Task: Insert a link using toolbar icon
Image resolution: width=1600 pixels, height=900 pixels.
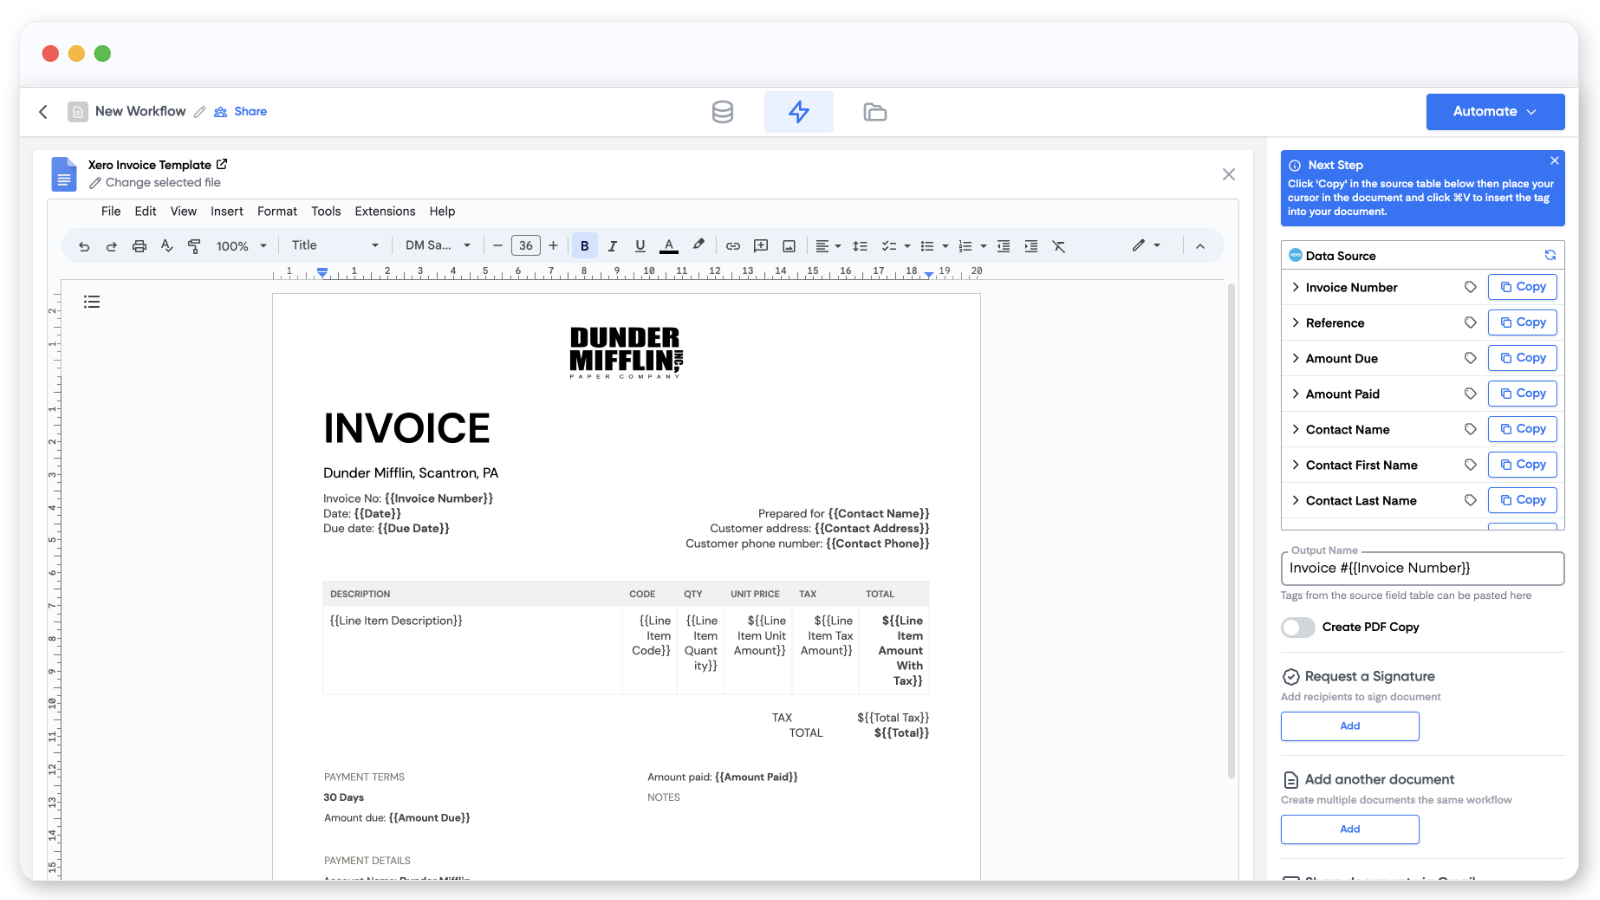Action: pos(733,246)
